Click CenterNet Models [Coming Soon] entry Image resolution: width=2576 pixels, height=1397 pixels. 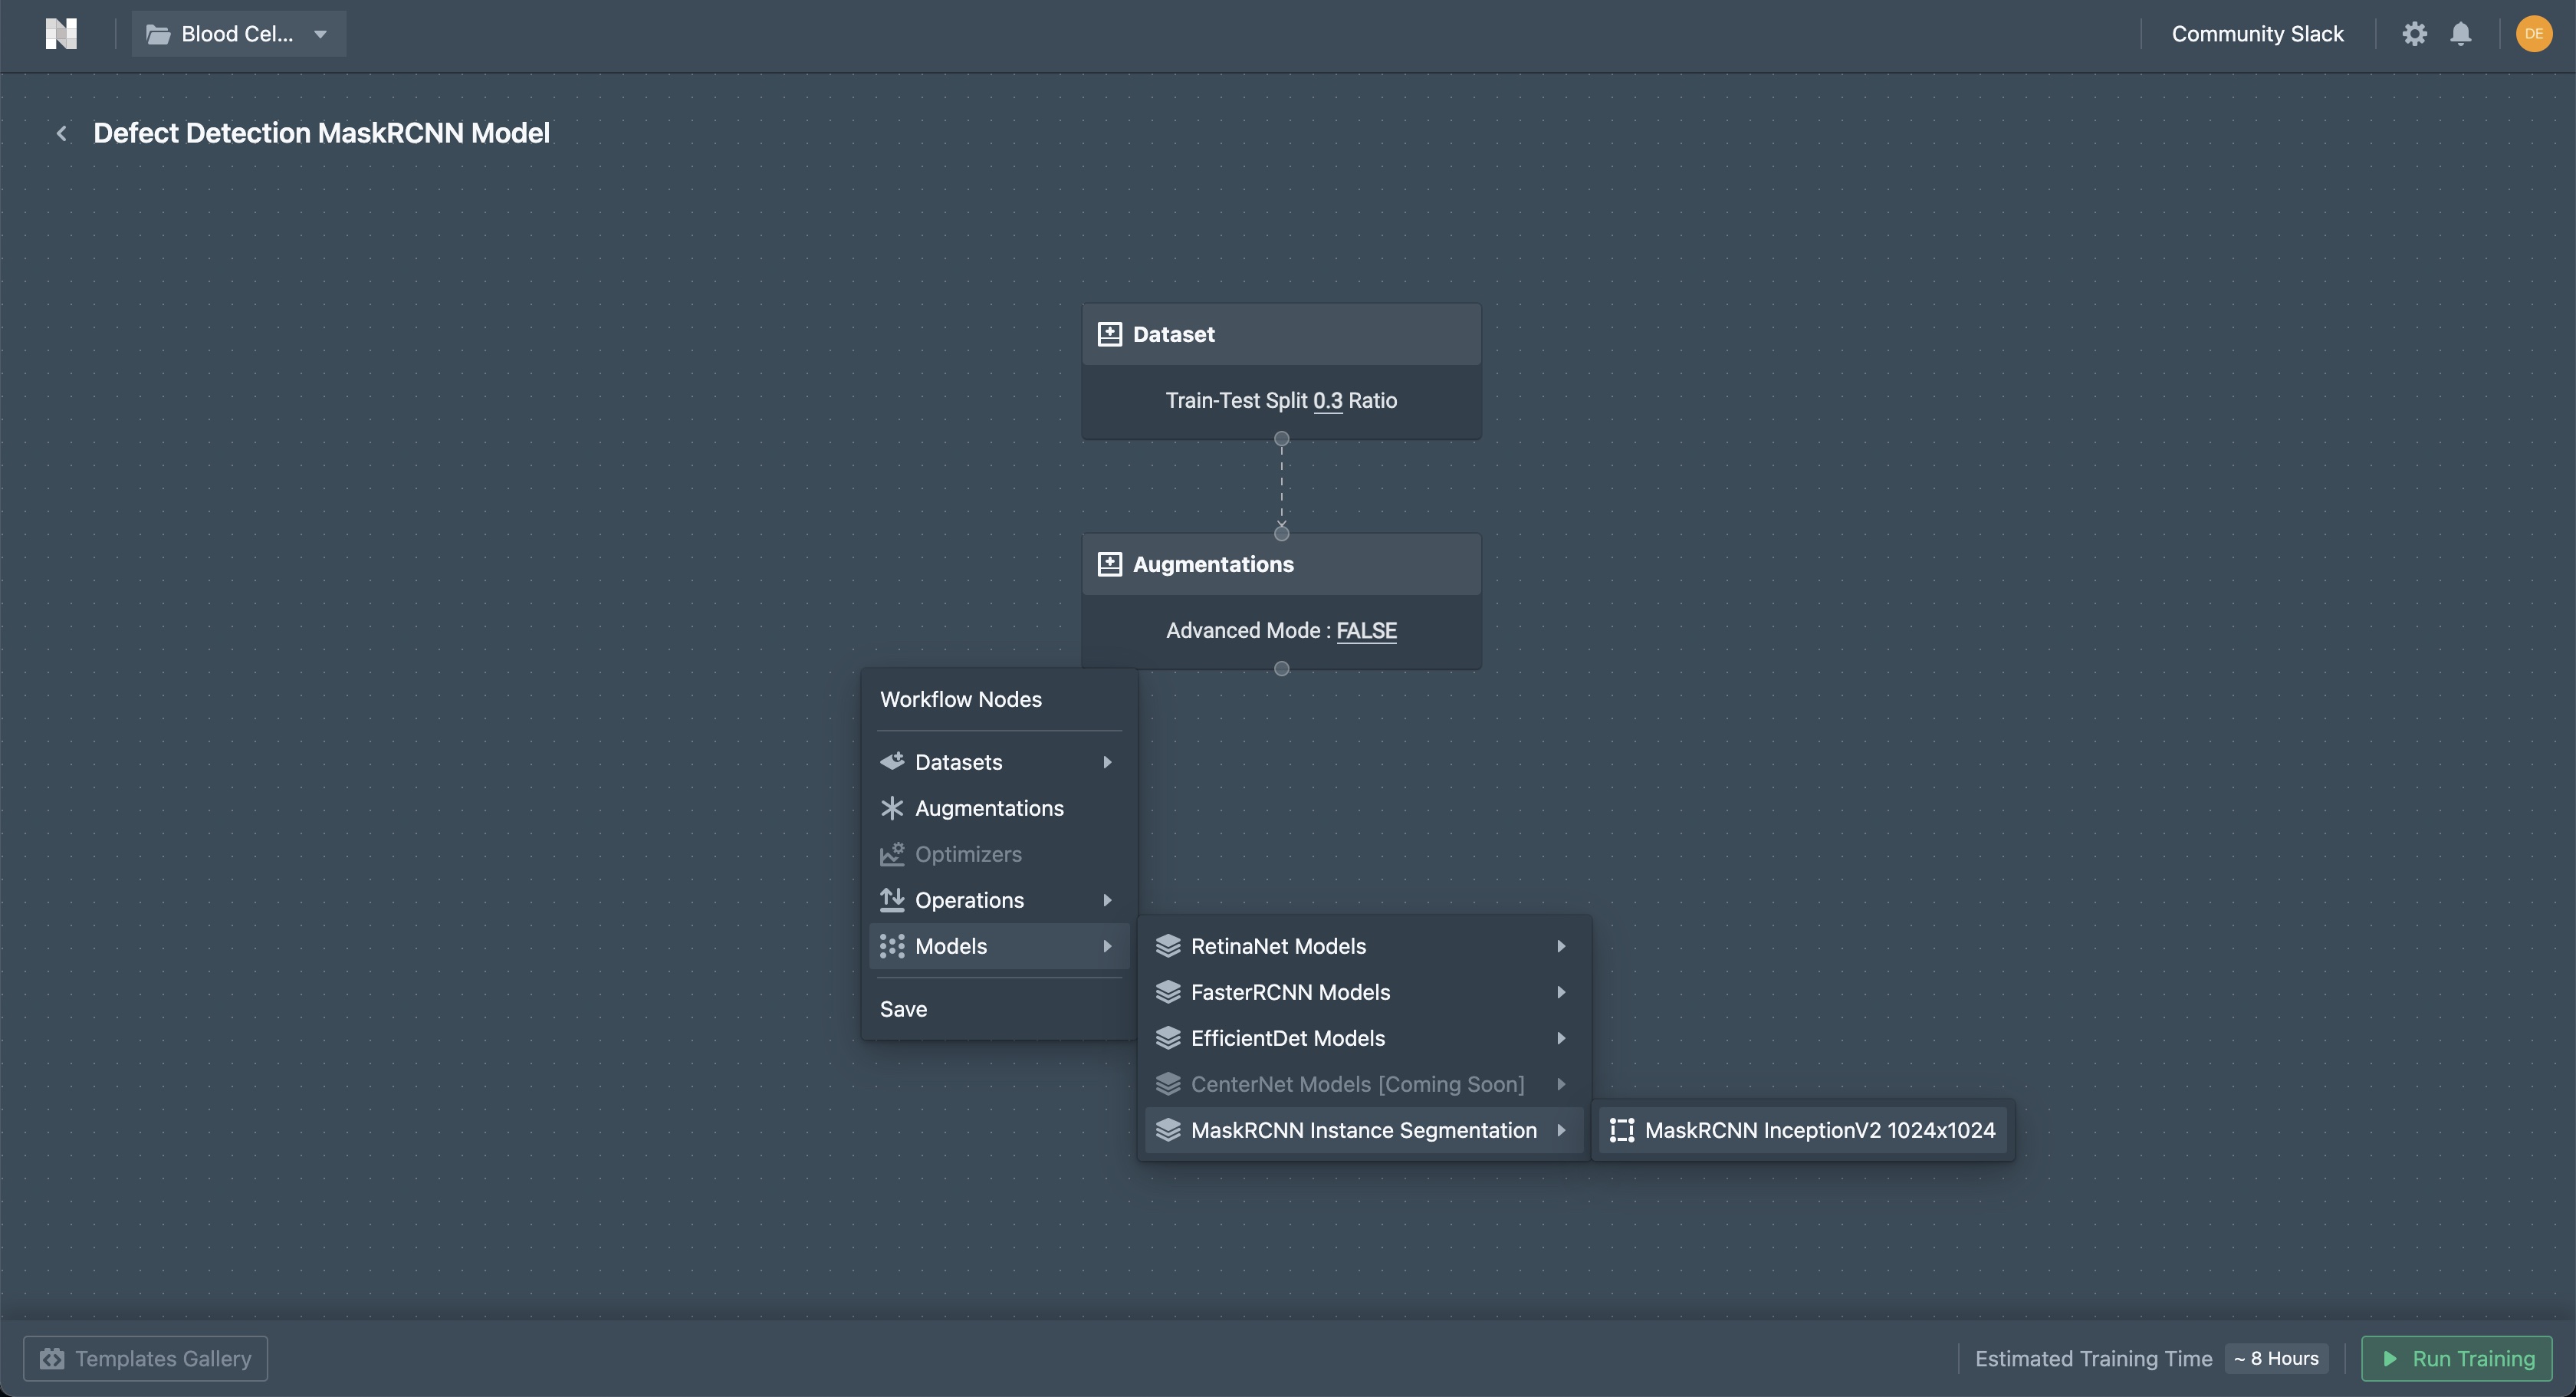pos(1364,1084)
